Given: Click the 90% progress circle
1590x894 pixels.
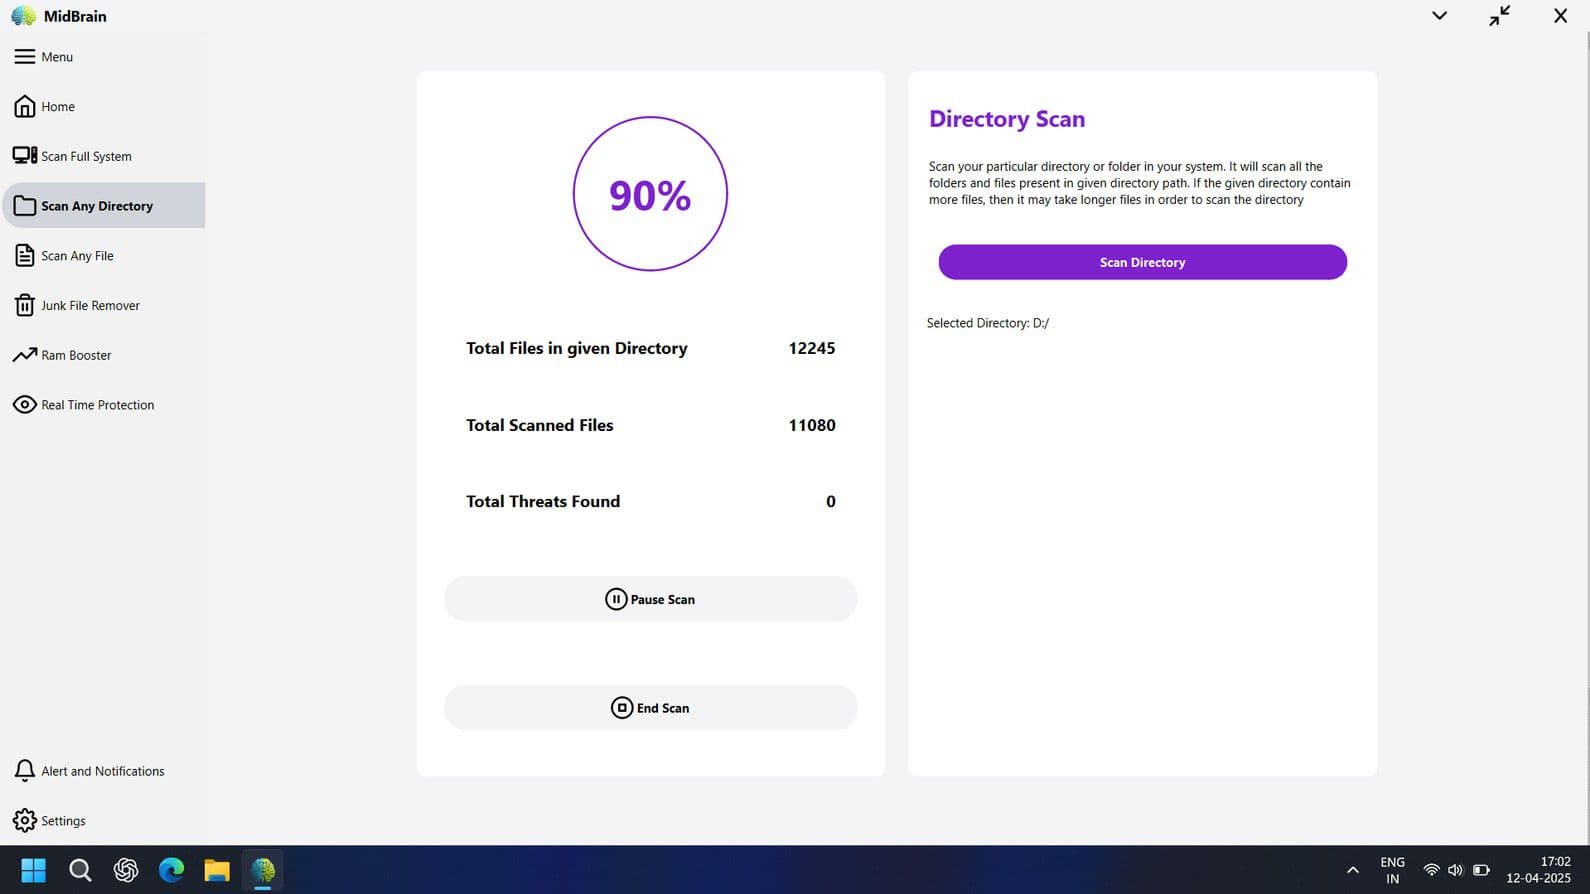Looking at the screenshot, I should (x=650, y=194).
